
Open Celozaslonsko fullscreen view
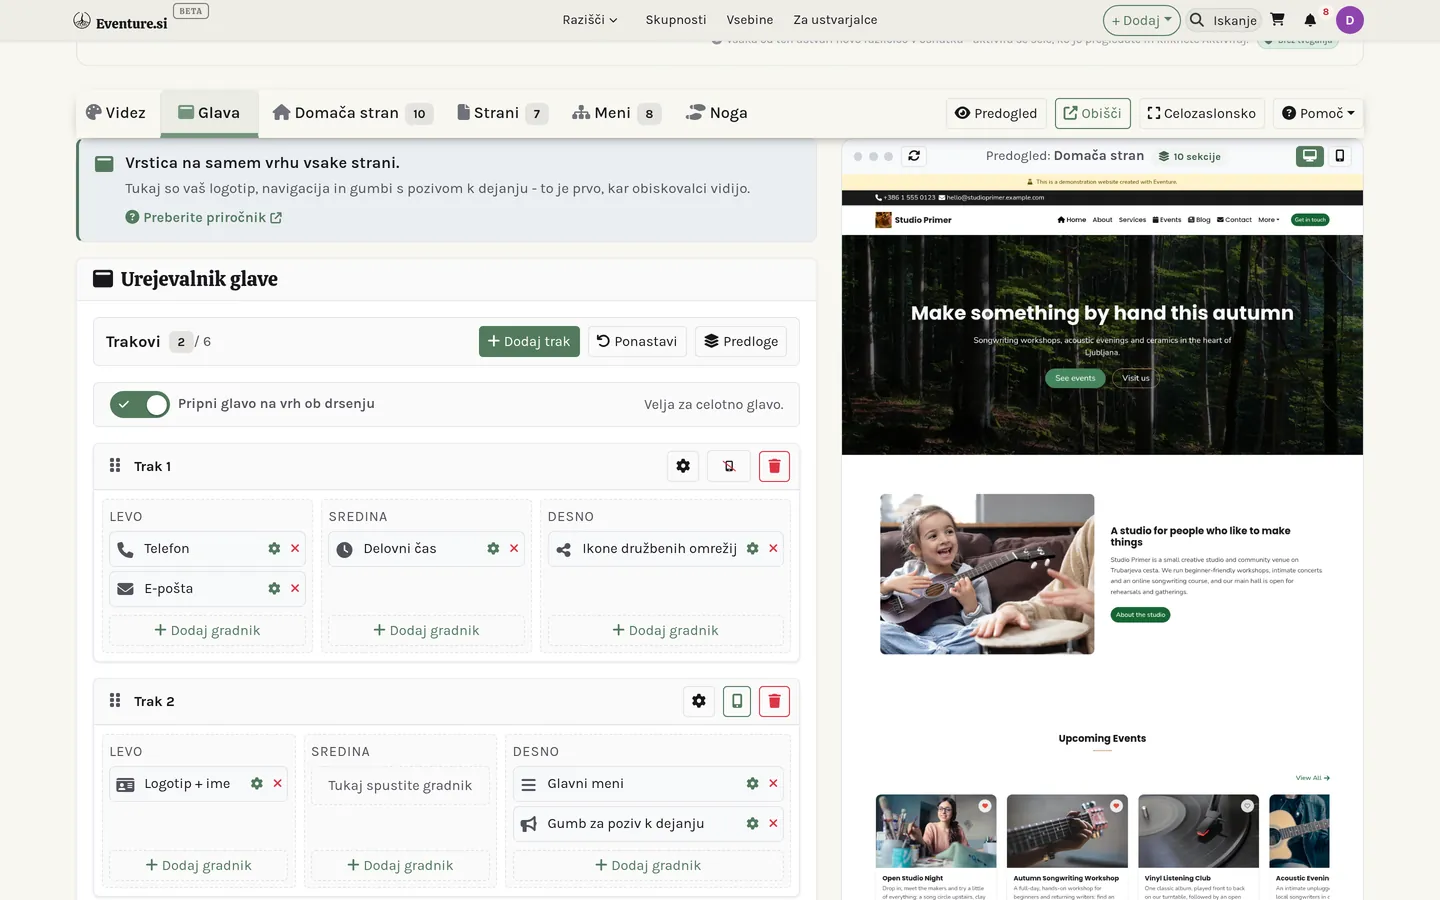pos(1202,113)
